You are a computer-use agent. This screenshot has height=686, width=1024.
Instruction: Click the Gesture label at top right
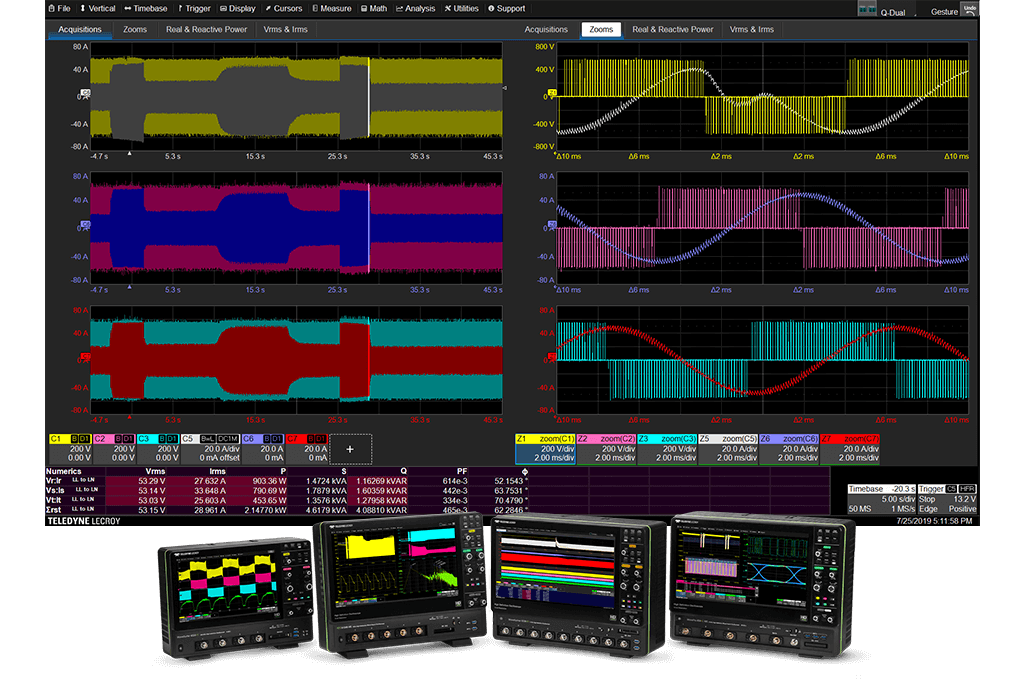tap(943, 12)
